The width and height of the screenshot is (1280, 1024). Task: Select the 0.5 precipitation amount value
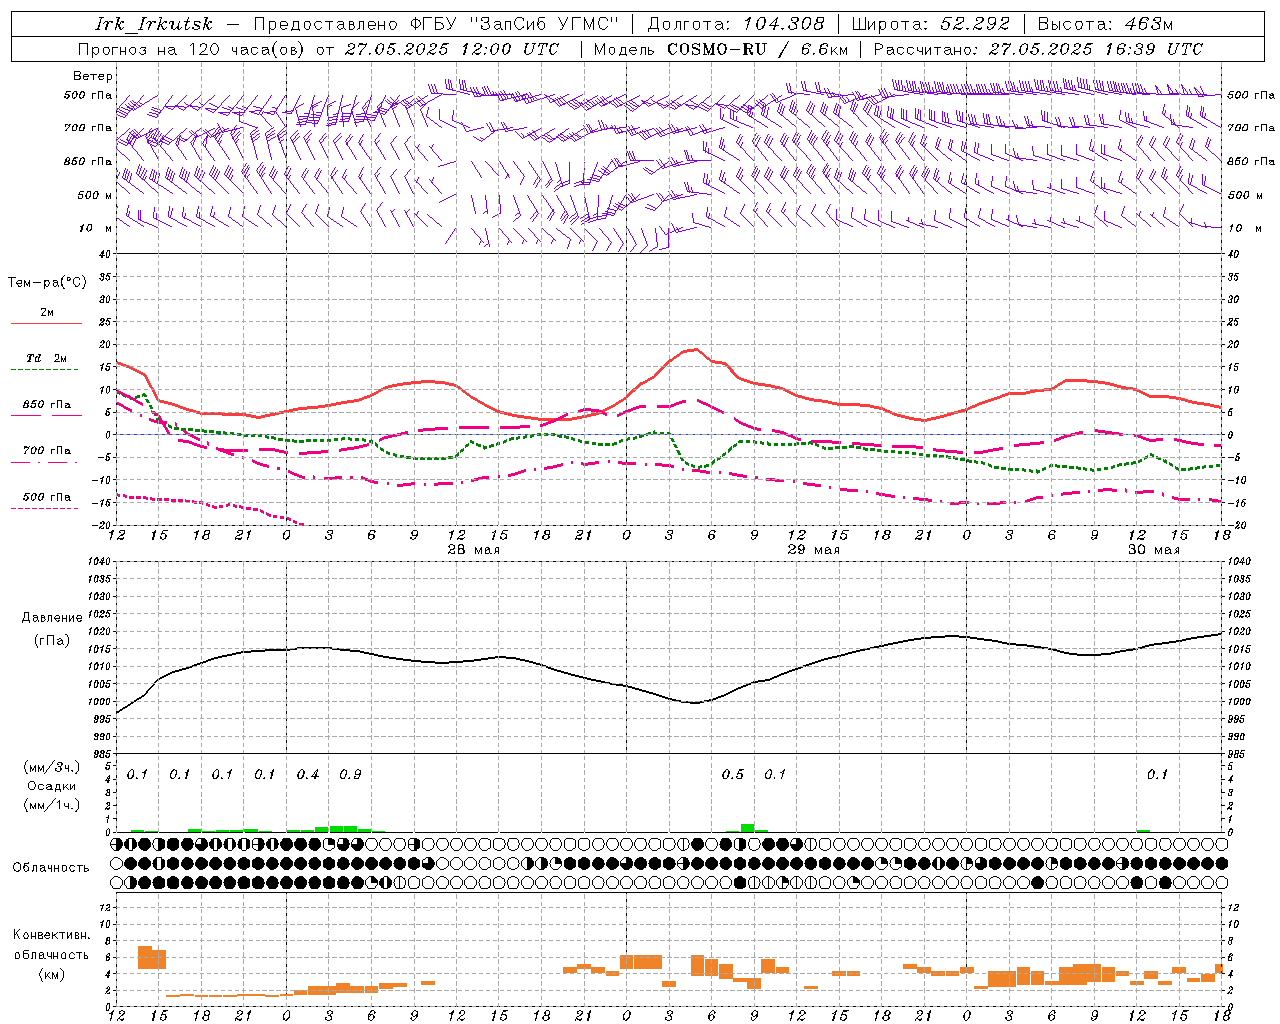(x=733, y=775)
